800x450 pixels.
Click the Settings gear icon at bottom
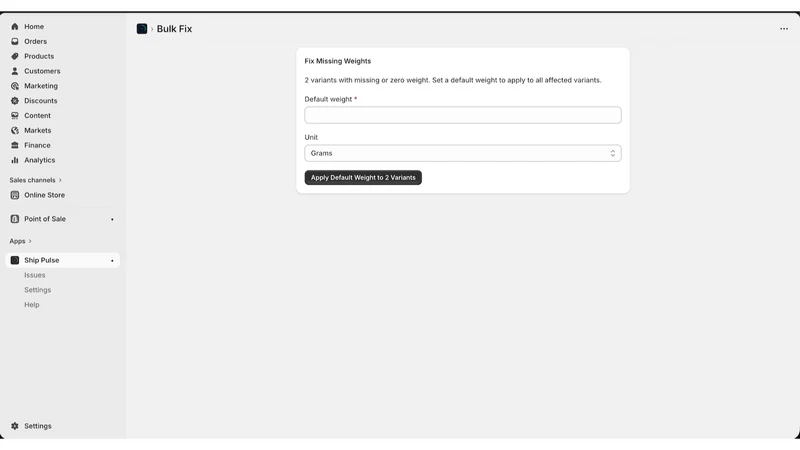point(15,426)
